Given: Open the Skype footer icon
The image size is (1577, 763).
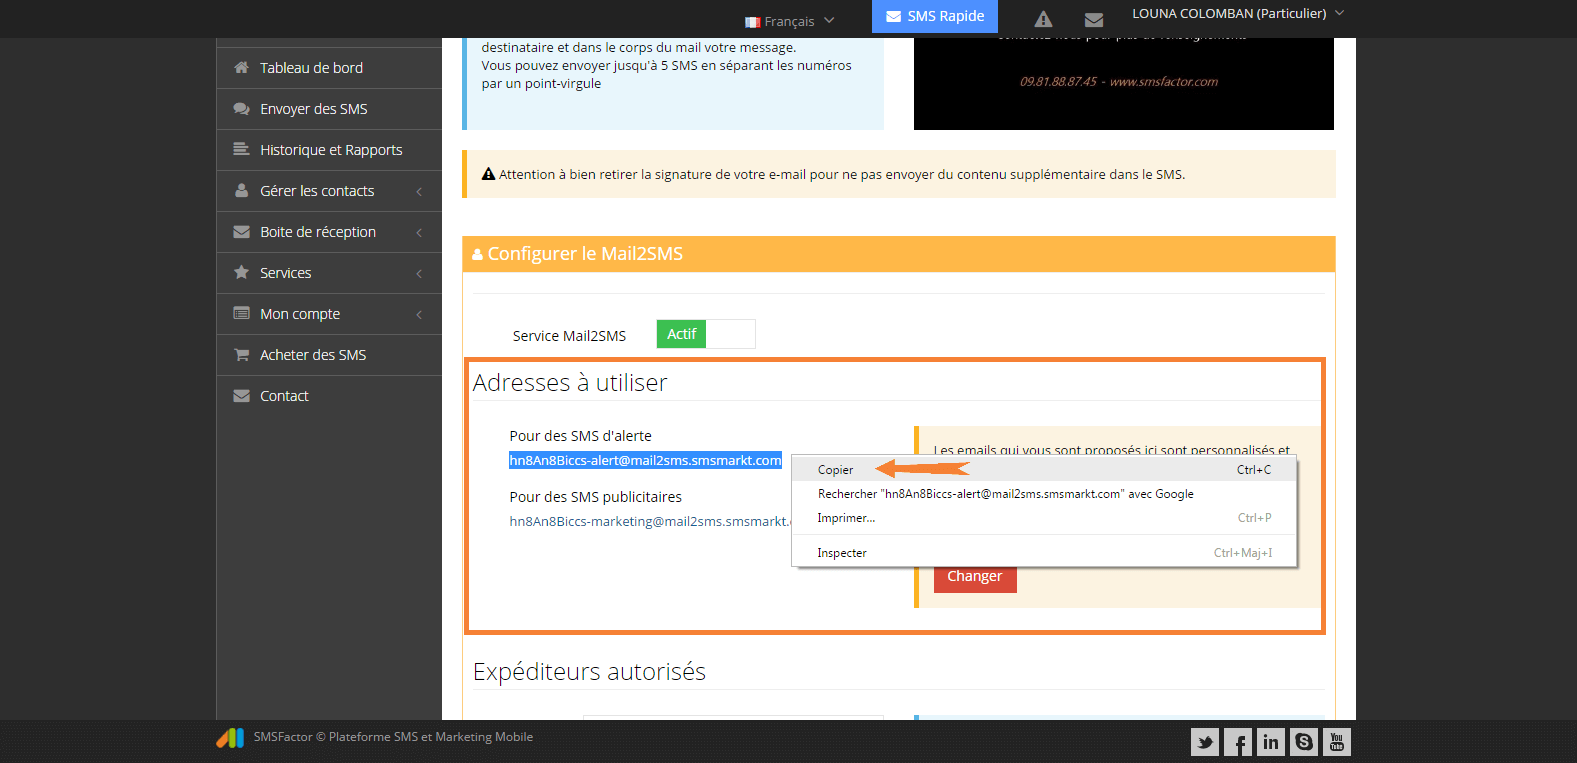Looking at the screenshot, I should [1304, 742].
